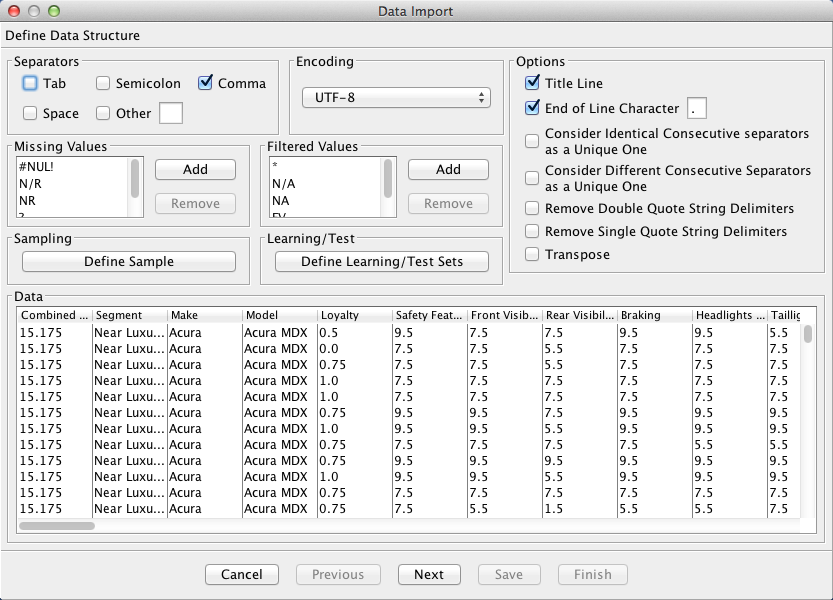
Task: Toggle the Semicolon separator checkbox
Action: point(103,84)
